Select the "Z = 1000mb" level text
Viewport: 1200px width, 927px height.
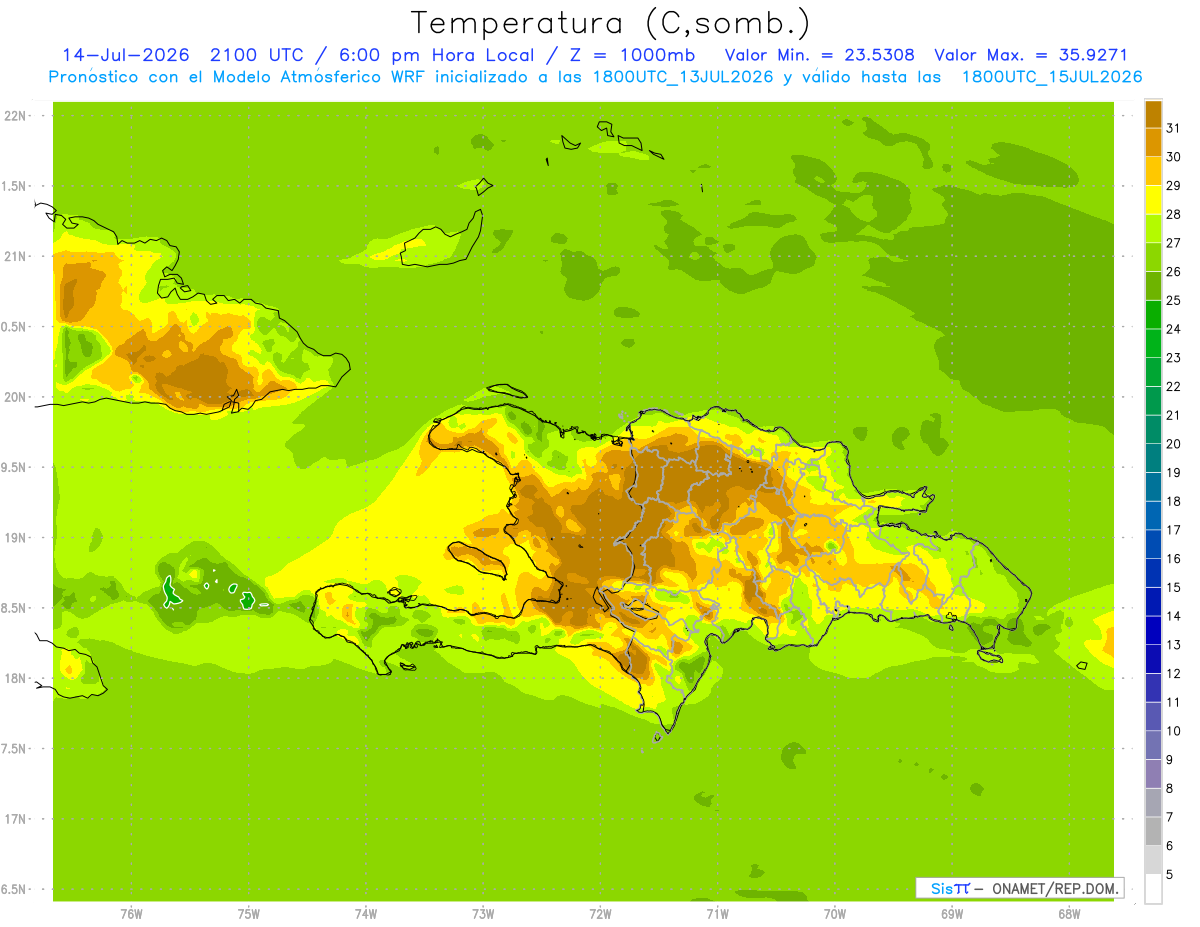point(630,55)
